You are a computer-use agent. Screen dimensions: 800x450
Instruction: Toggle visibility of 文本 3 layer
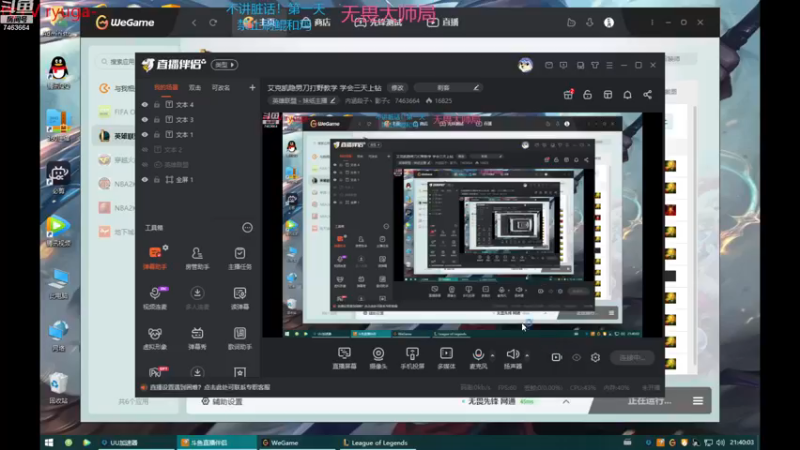(145, 119)
